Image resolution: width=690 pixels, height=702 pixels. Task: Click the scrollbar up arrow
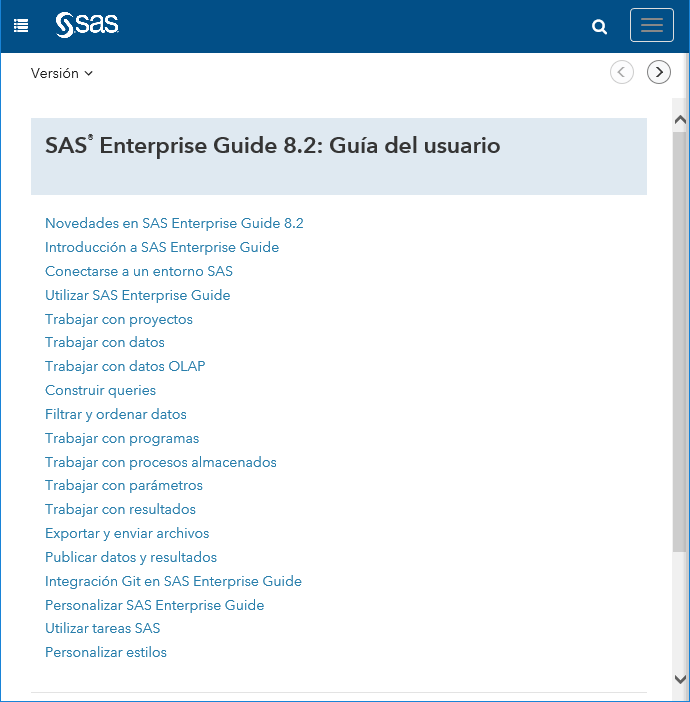tap(680, 118)
